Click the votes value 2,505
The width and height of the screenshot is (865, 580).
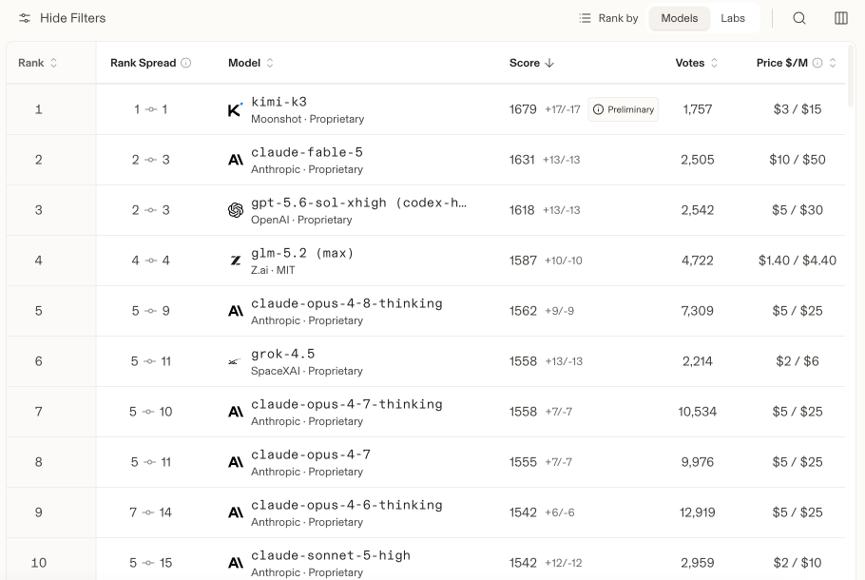tap(697, 160)
